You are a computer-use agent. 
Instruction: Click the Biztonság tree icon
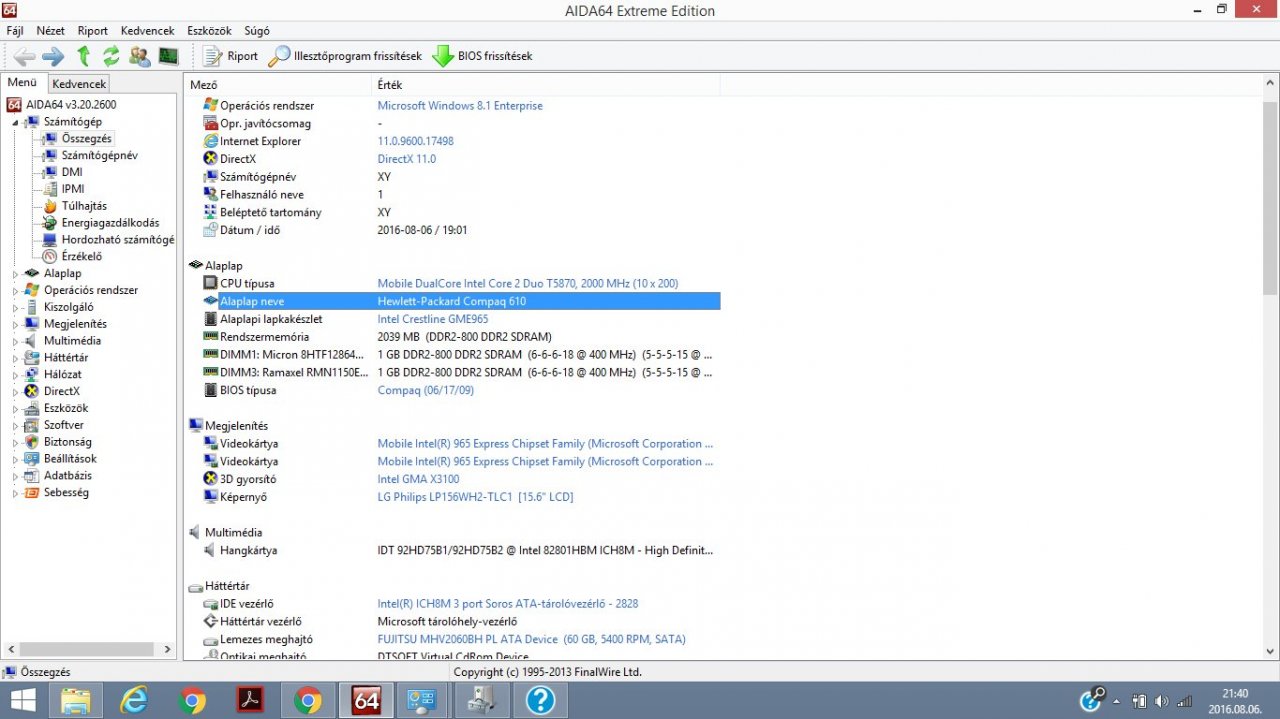pyautogui.click(x=32, y=442)
